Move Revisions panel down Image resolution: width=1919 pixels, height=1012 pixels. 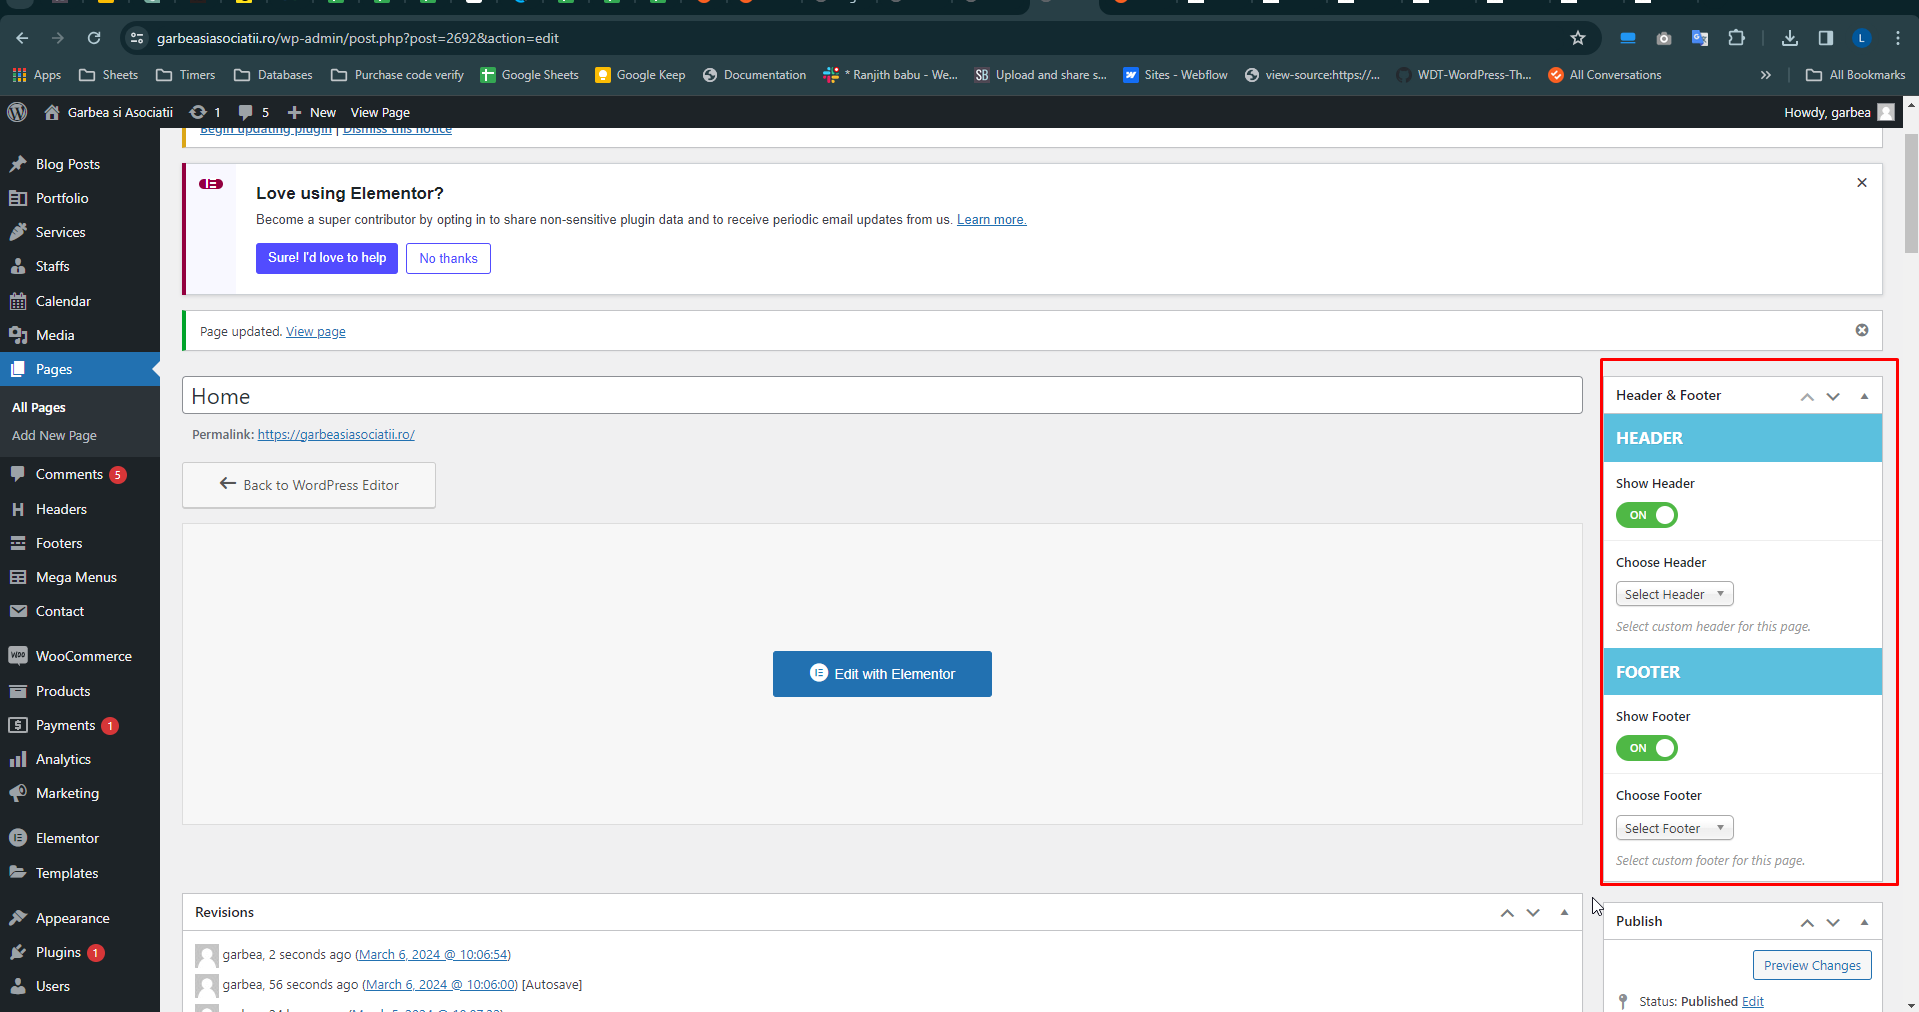[x=1533, y=912]
